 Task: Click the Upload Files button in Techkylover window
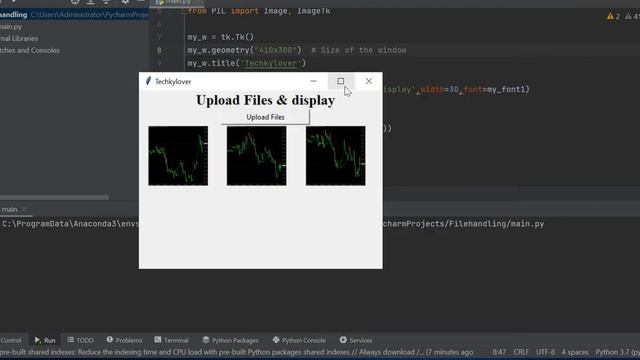pyautogui.click(x=265, y=117)
